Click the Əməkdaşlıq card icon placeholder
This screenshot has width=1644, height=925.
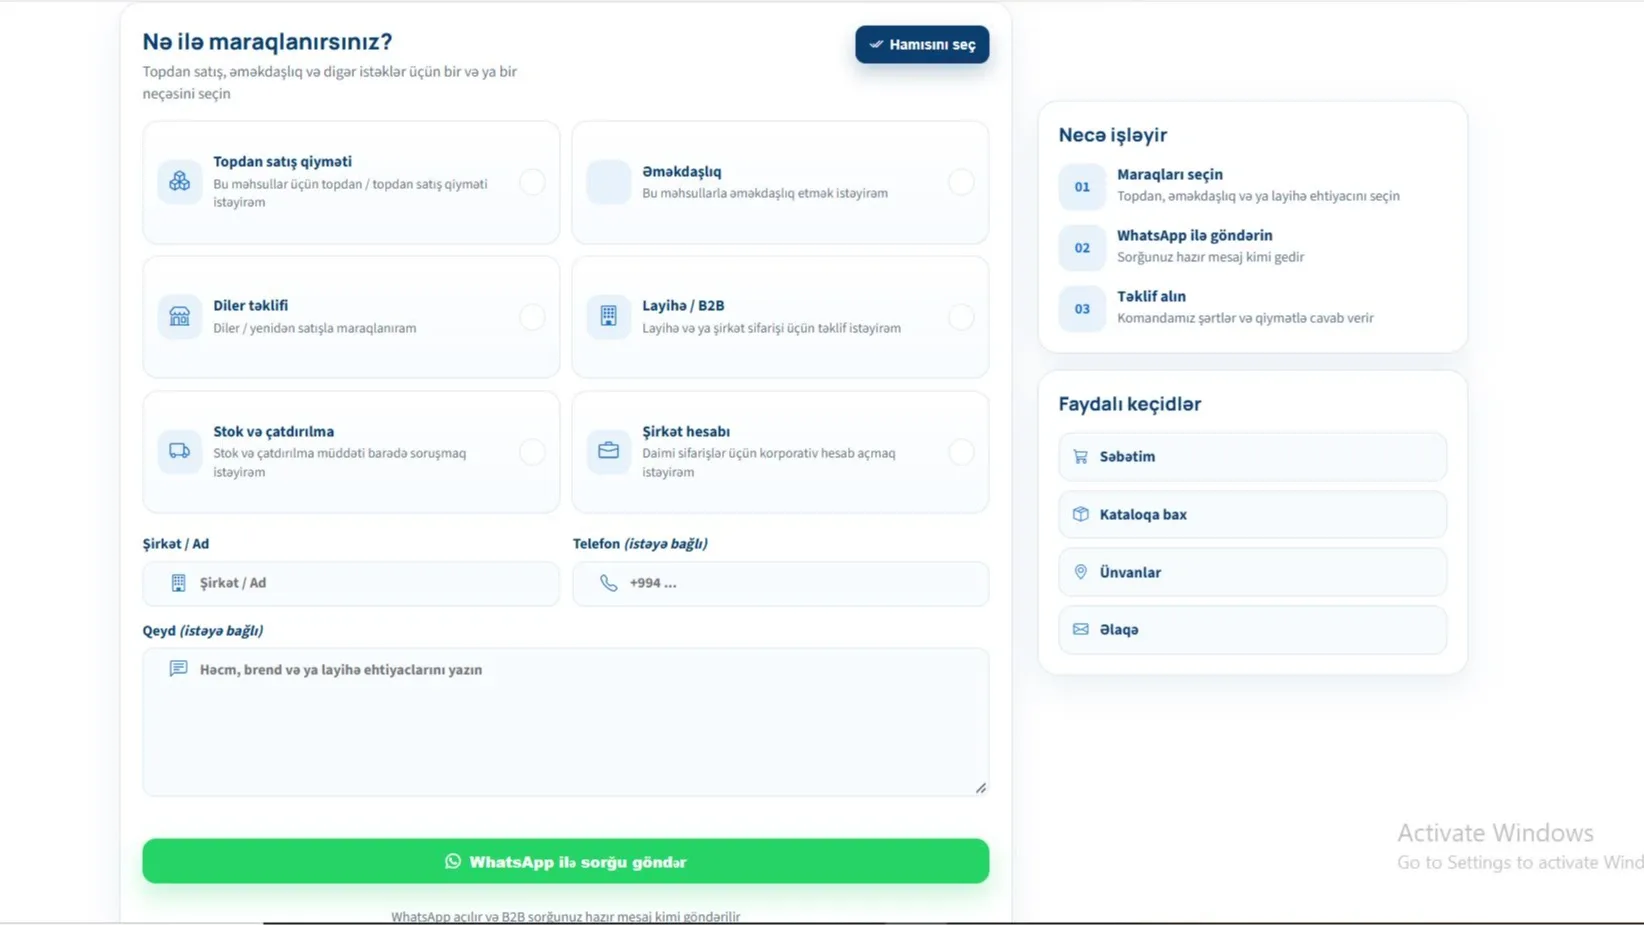(608, 182)
